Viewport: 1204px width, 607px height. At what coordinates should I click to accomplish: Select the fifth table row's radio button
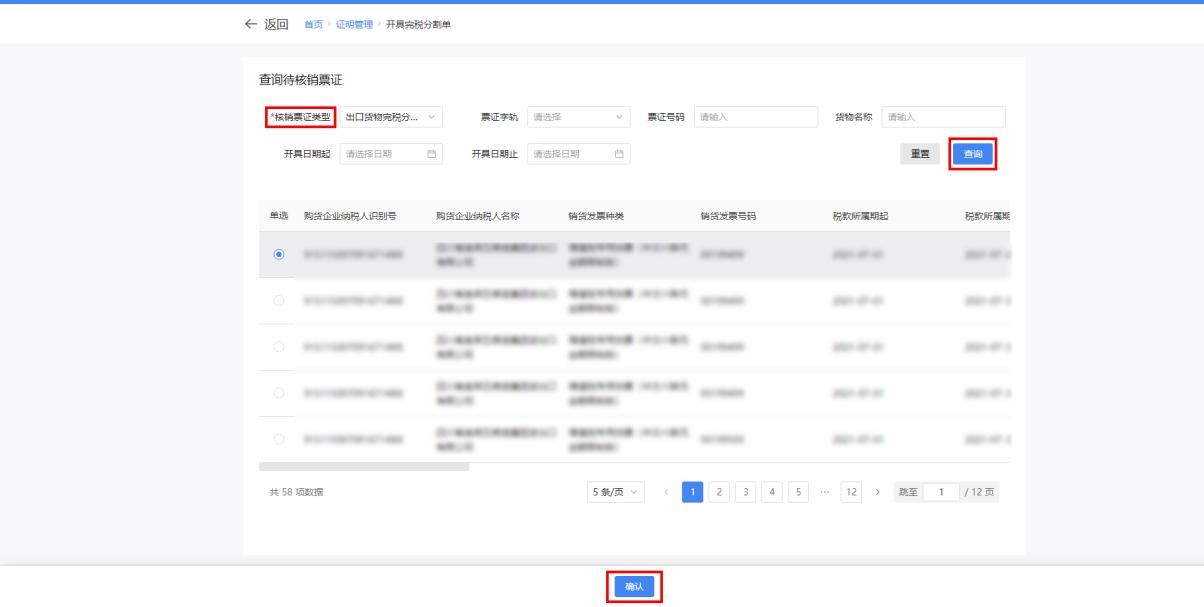pyautogui.click(x=277, y=439)
